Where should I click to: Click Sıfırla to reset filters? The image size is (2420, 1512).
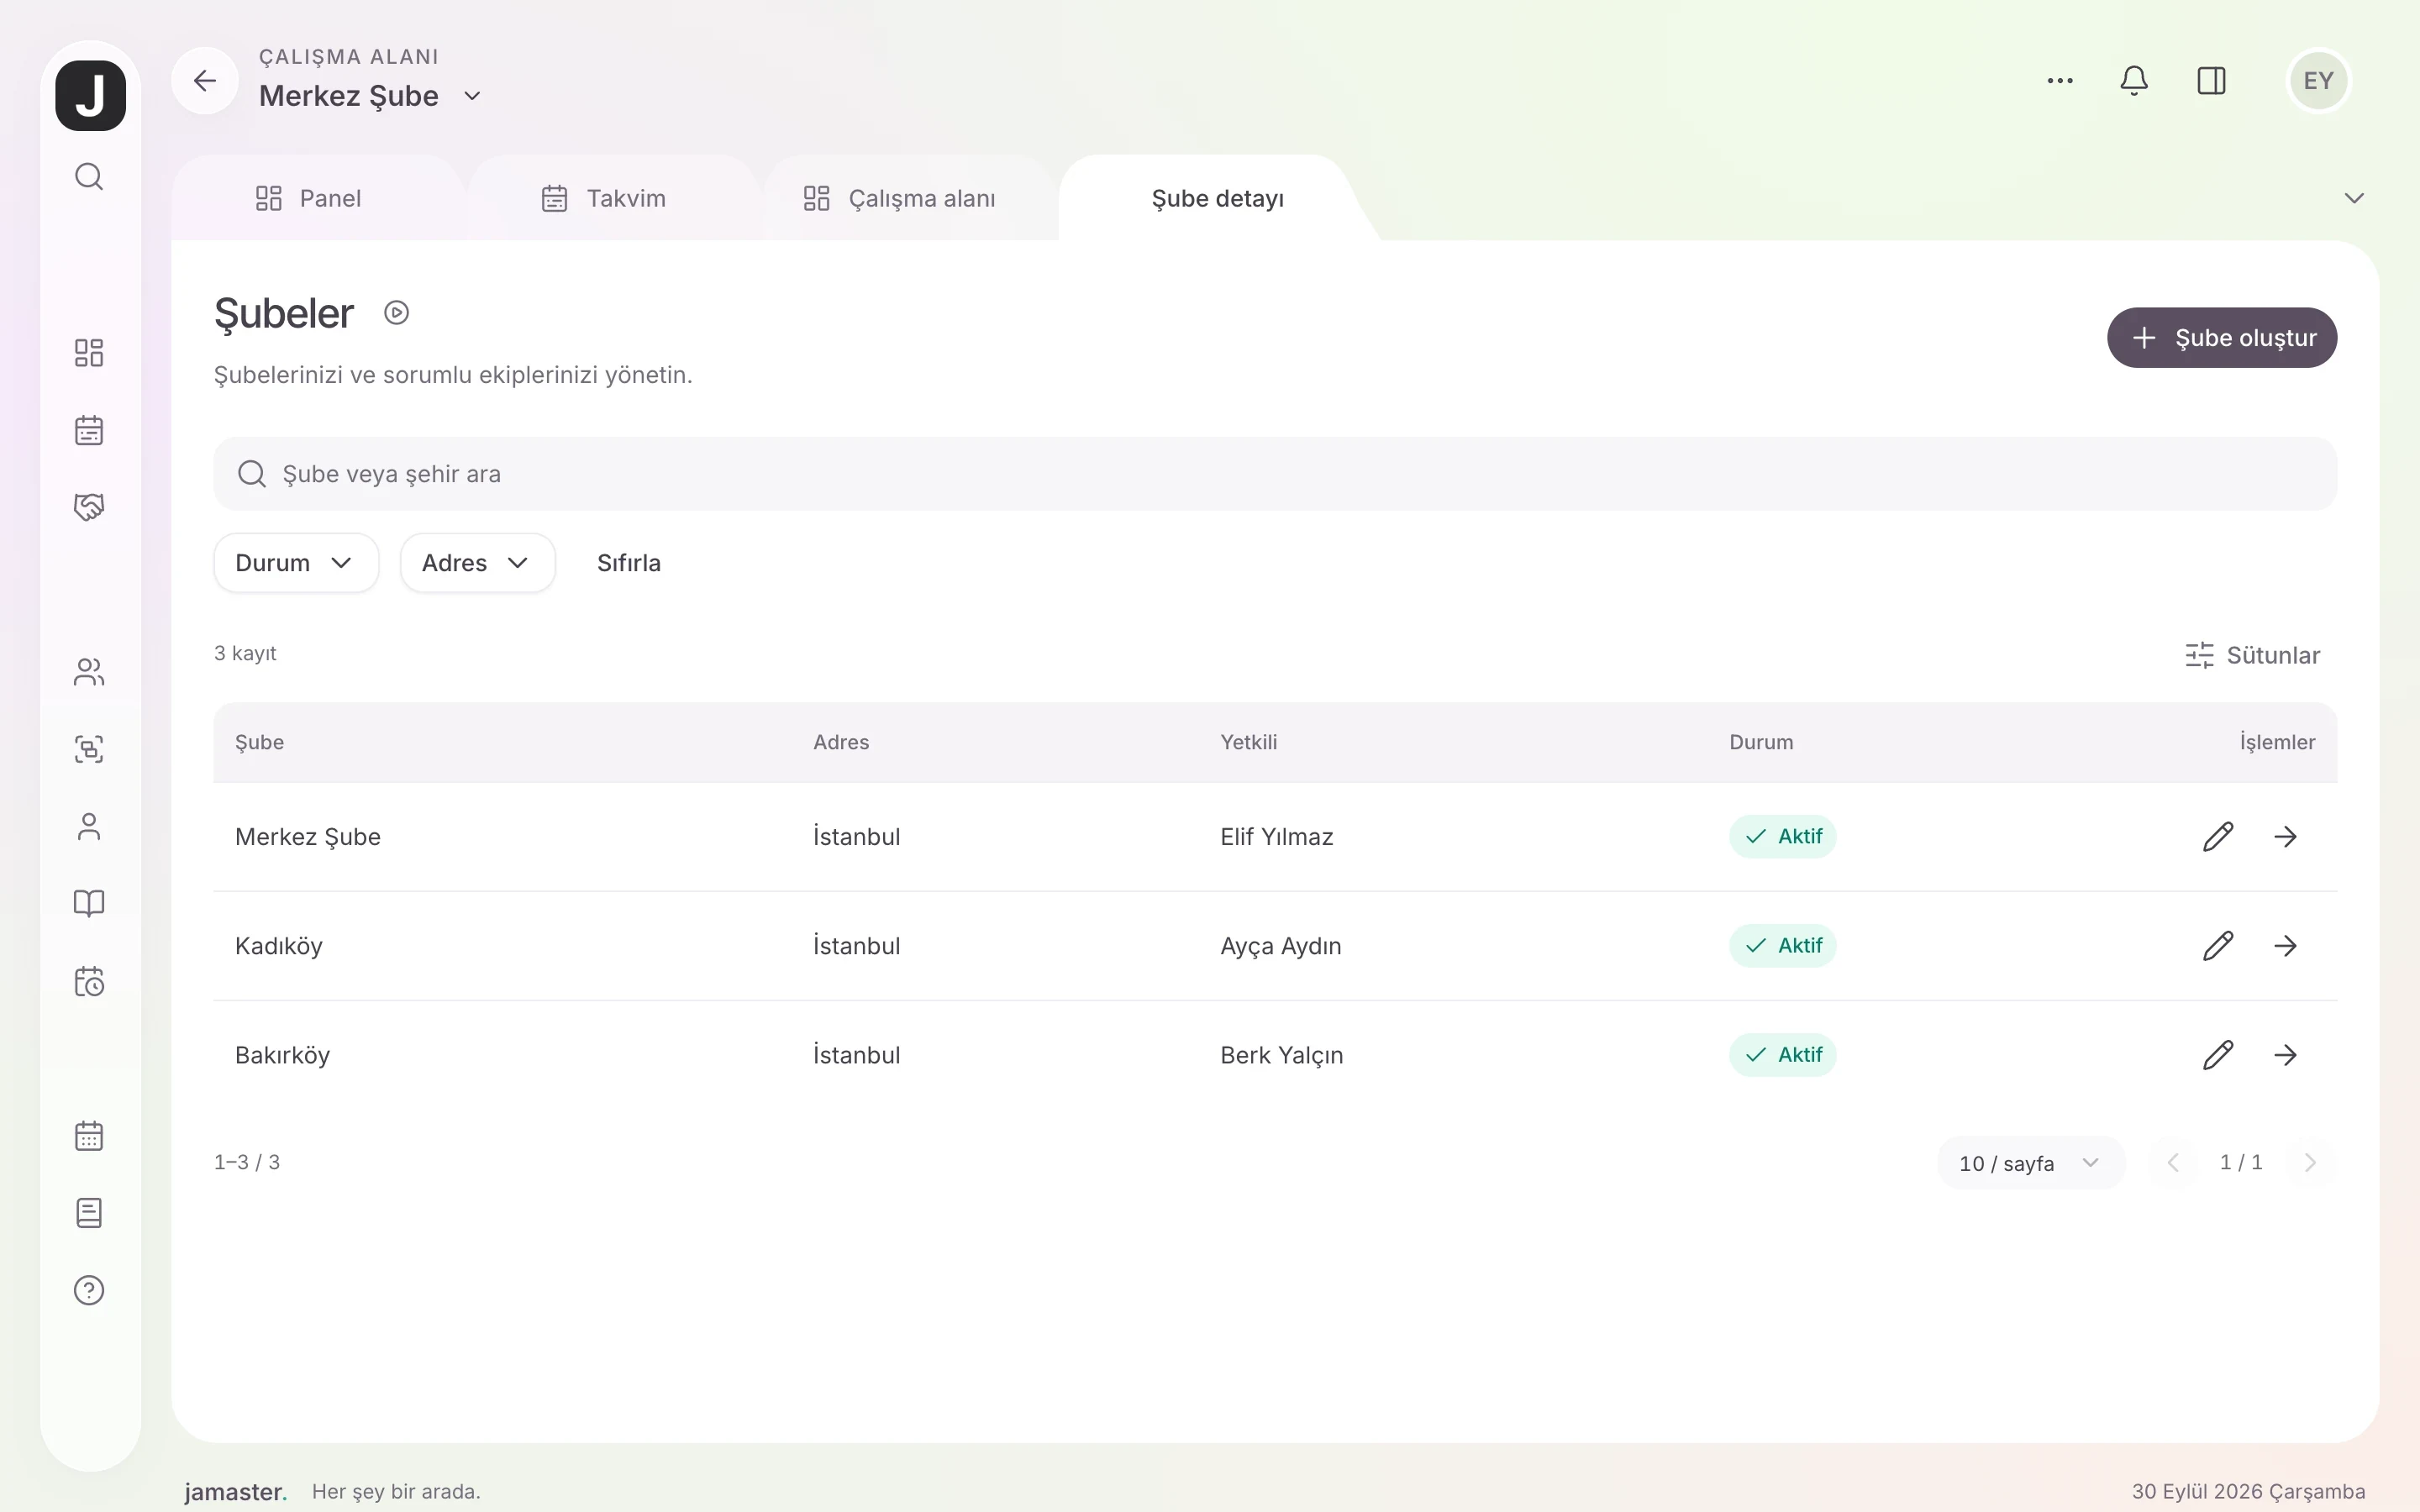tap(629, 563)
